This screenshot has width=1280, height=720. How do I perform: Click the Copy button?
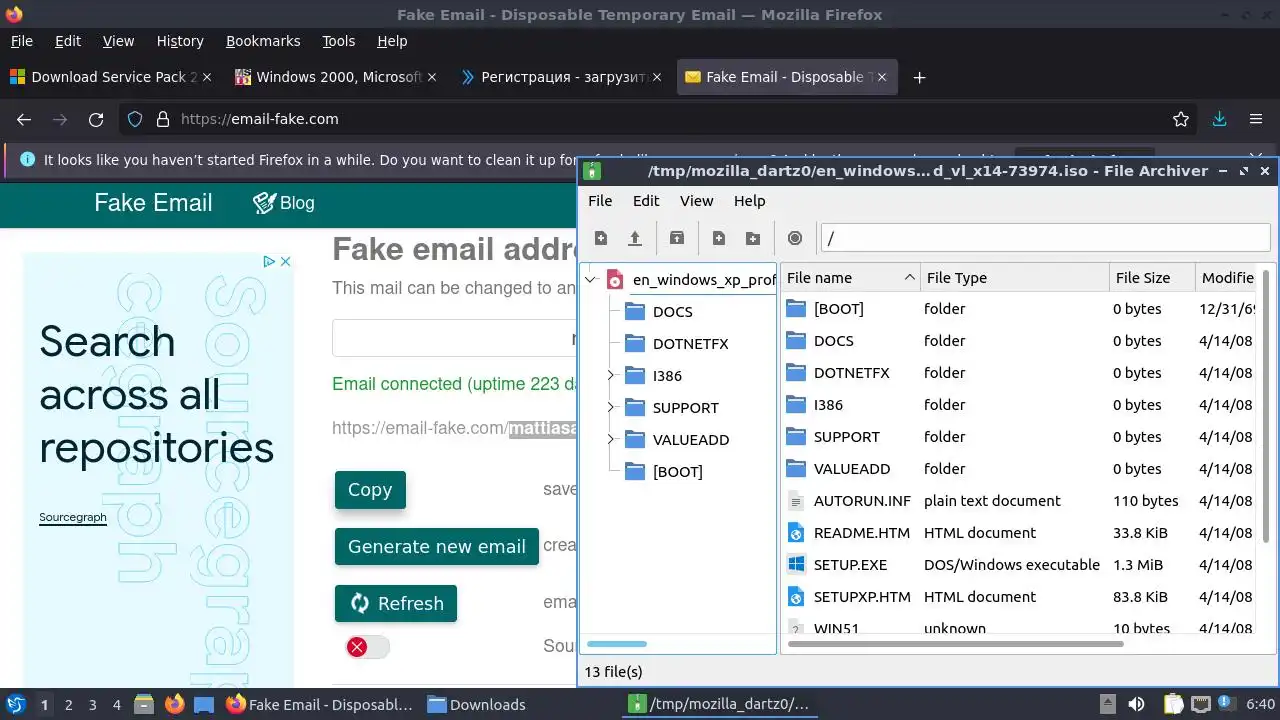pyautogui.click(x=370, y=490)
